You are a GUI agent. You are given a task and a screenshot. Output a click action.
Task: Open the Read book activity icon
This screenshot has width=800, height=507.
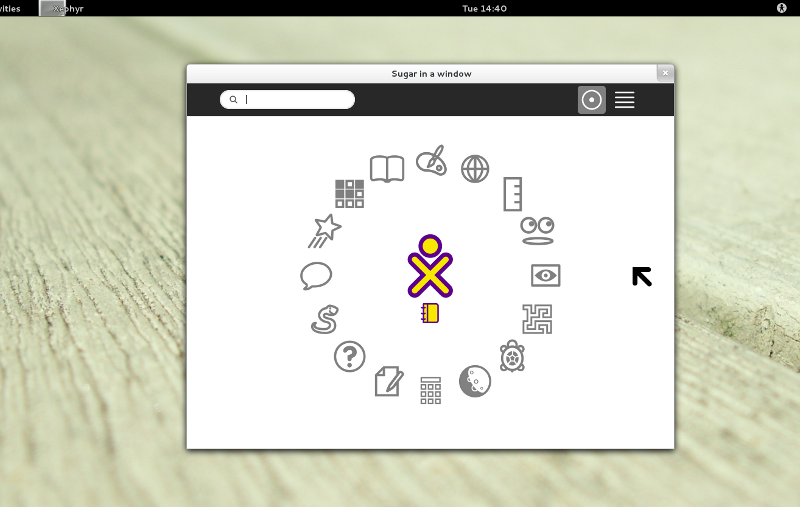click(387, 168)
